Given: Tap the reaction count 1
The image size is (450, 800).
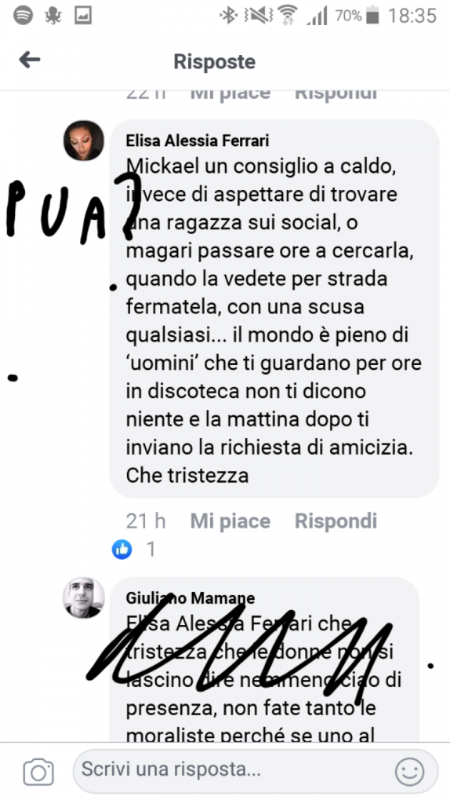Looking at the screenshot, I should click(x=151, y=549).
